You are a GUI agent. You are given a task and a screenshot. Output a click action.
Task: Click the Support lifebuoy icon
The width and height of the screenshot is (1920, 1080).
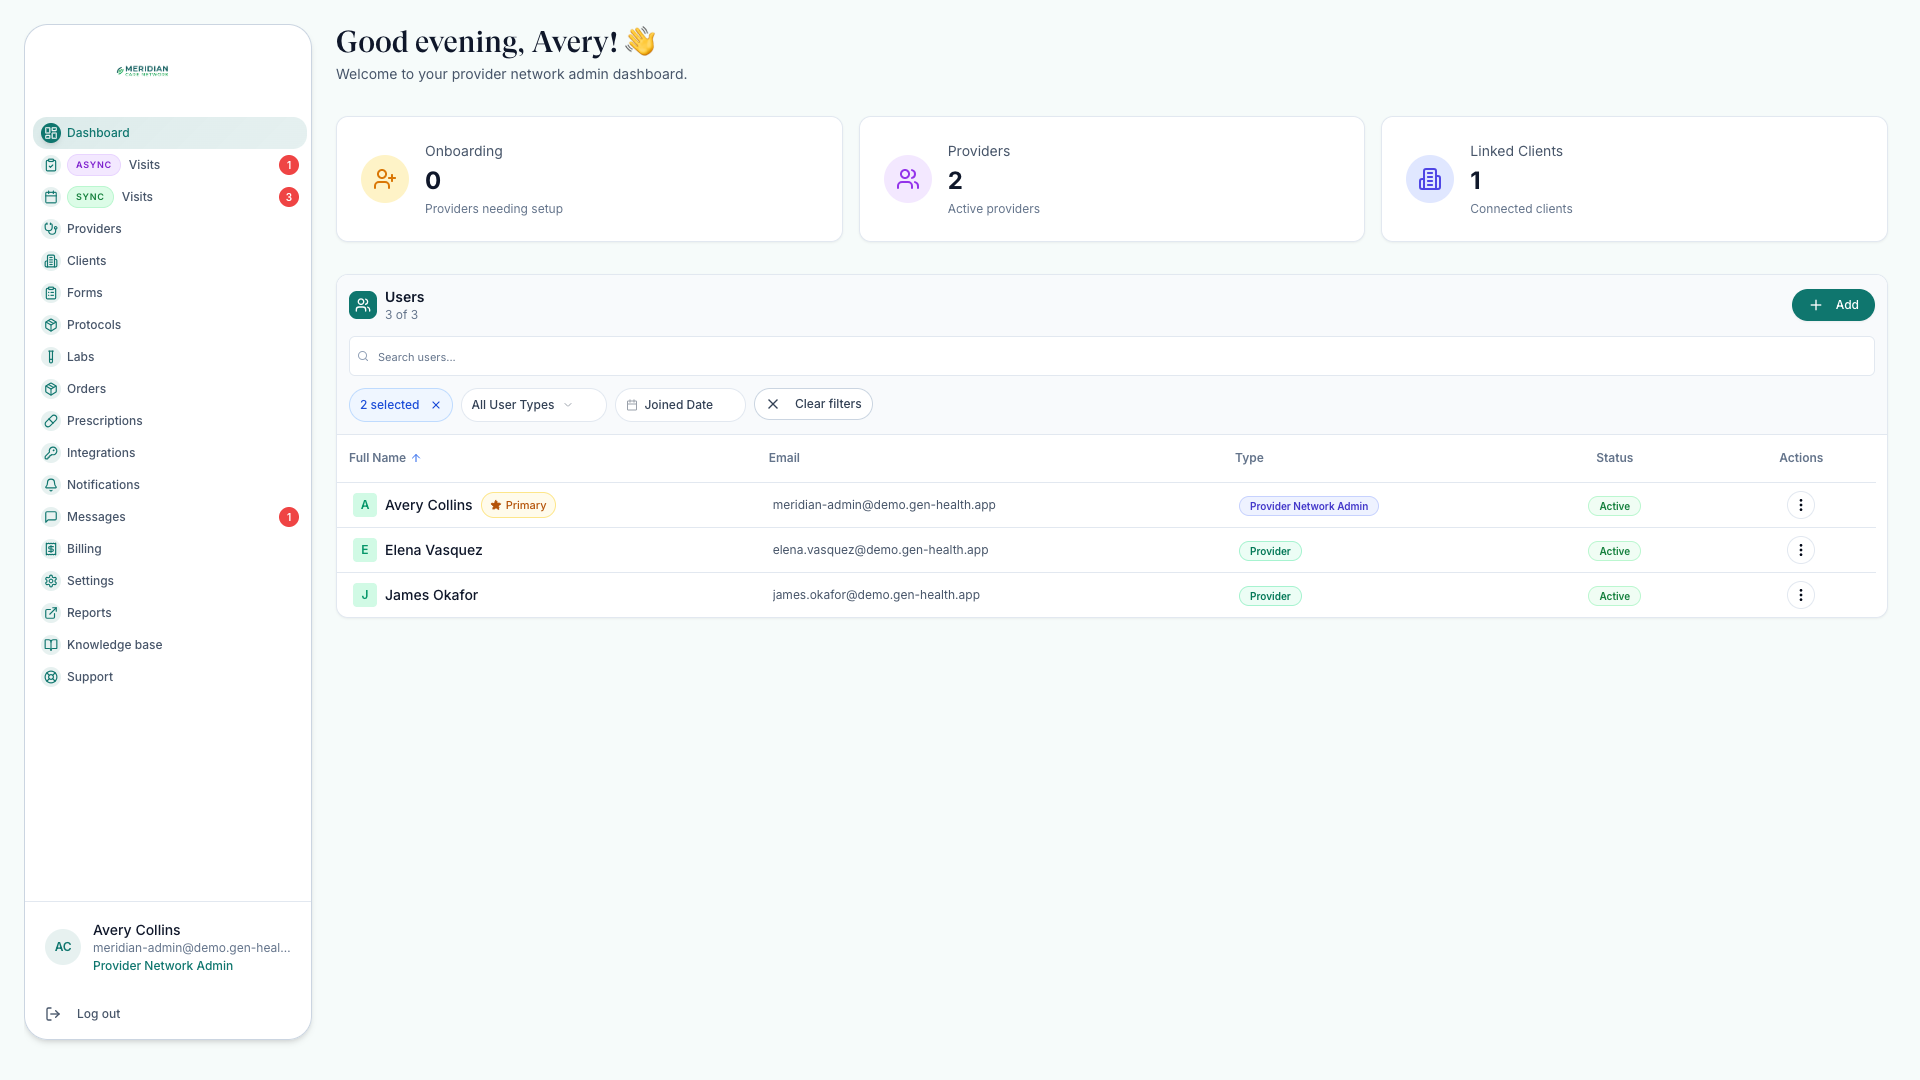click(51, 677)
